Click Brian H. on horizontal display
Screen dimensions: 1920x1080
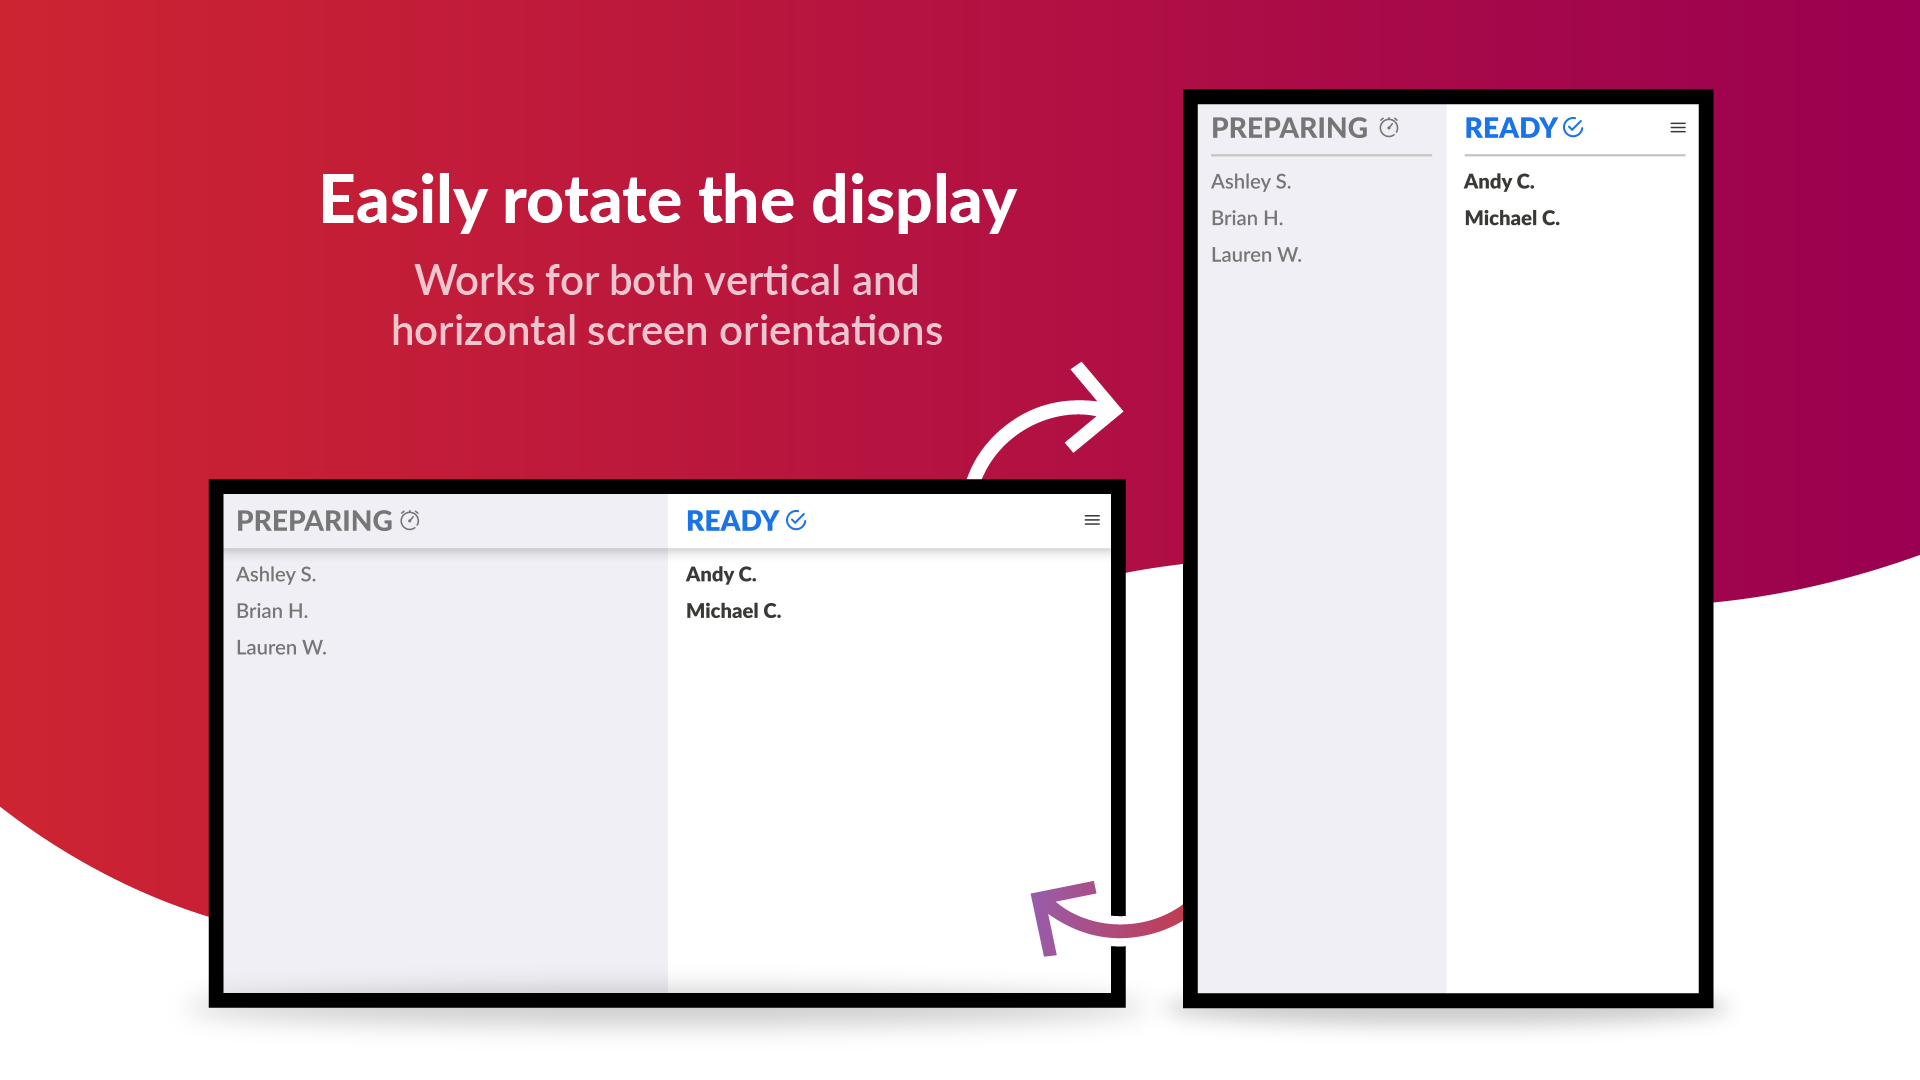[x=272, y=611]
